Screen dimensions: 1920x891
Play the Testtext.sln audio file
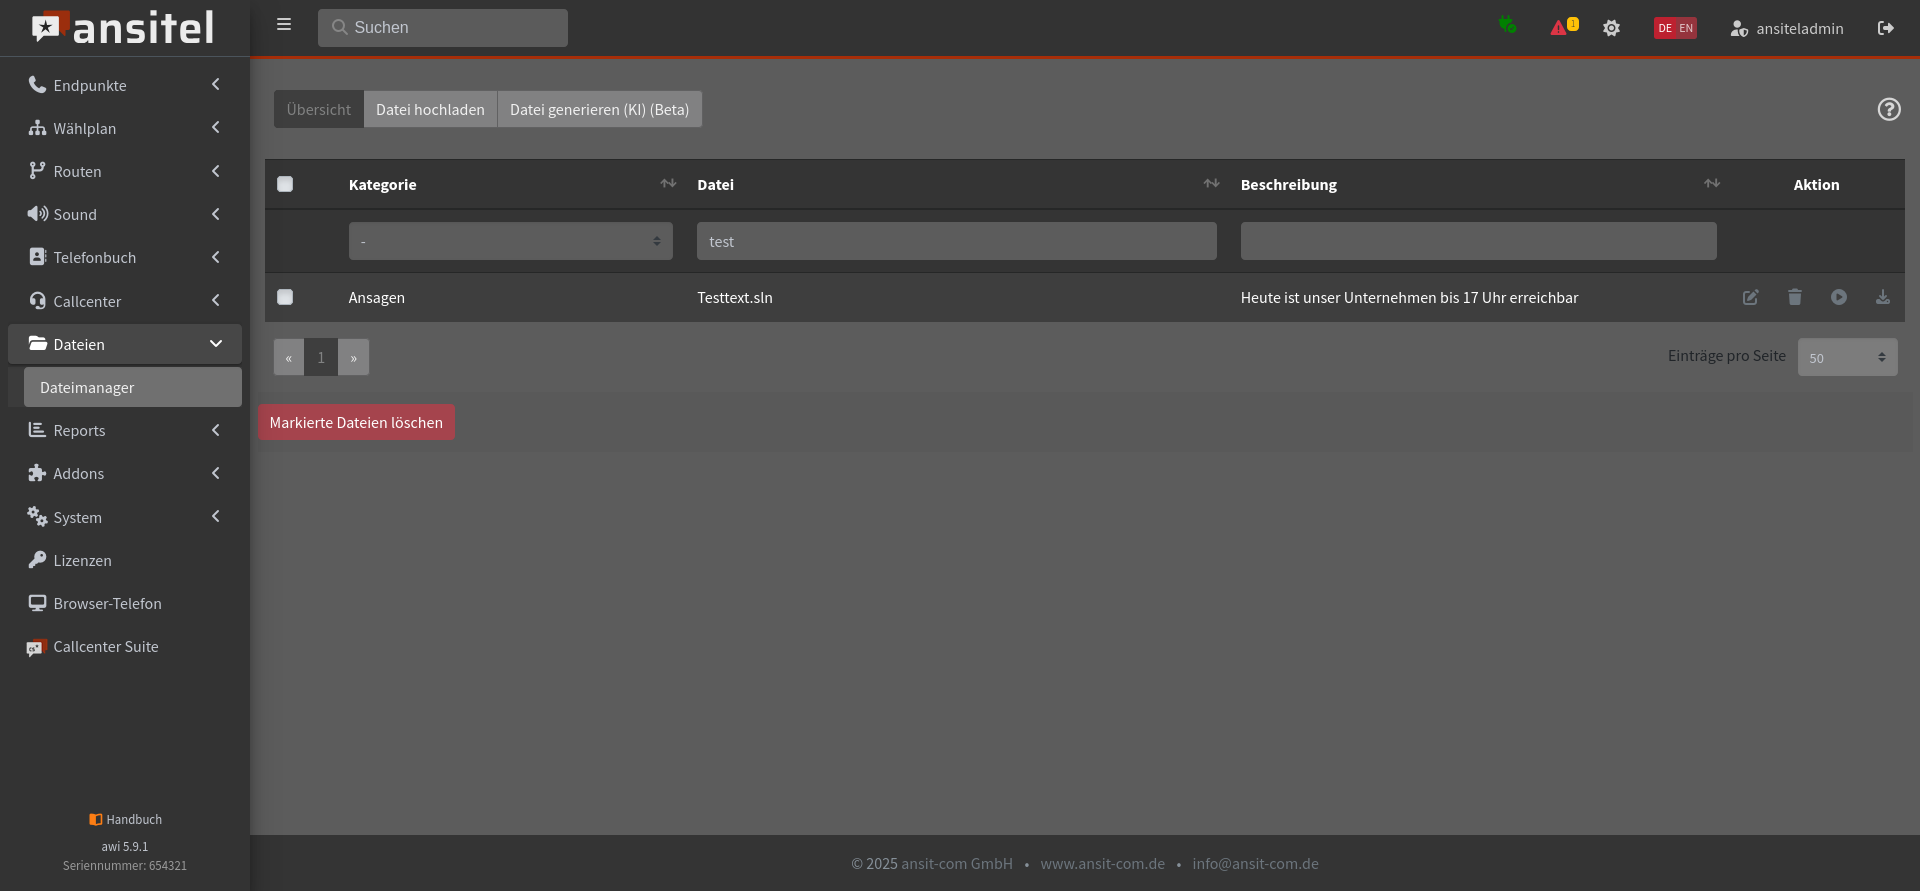[1838, 297]
